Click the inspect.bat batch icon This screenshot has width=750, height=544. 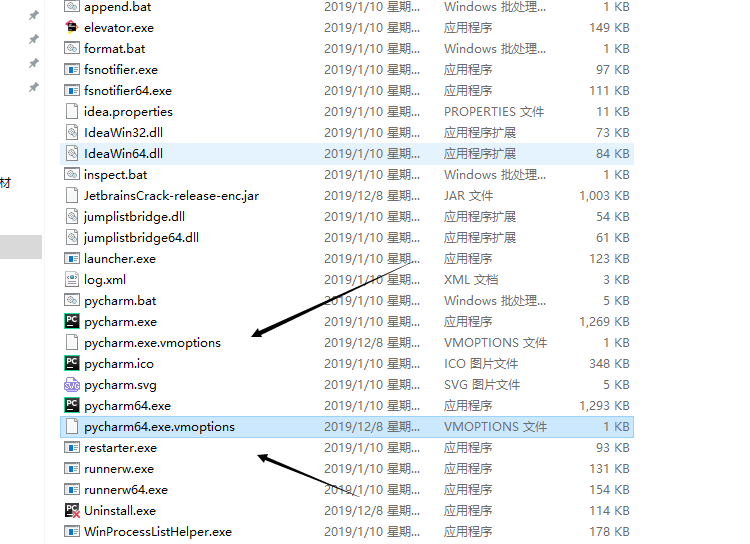pyautogui.click(x=72, y=175)
